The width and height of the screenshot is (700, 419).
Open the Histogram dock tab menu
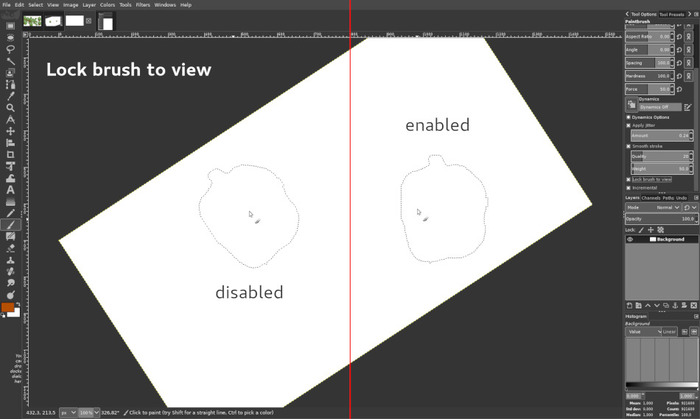coord(696,316)
